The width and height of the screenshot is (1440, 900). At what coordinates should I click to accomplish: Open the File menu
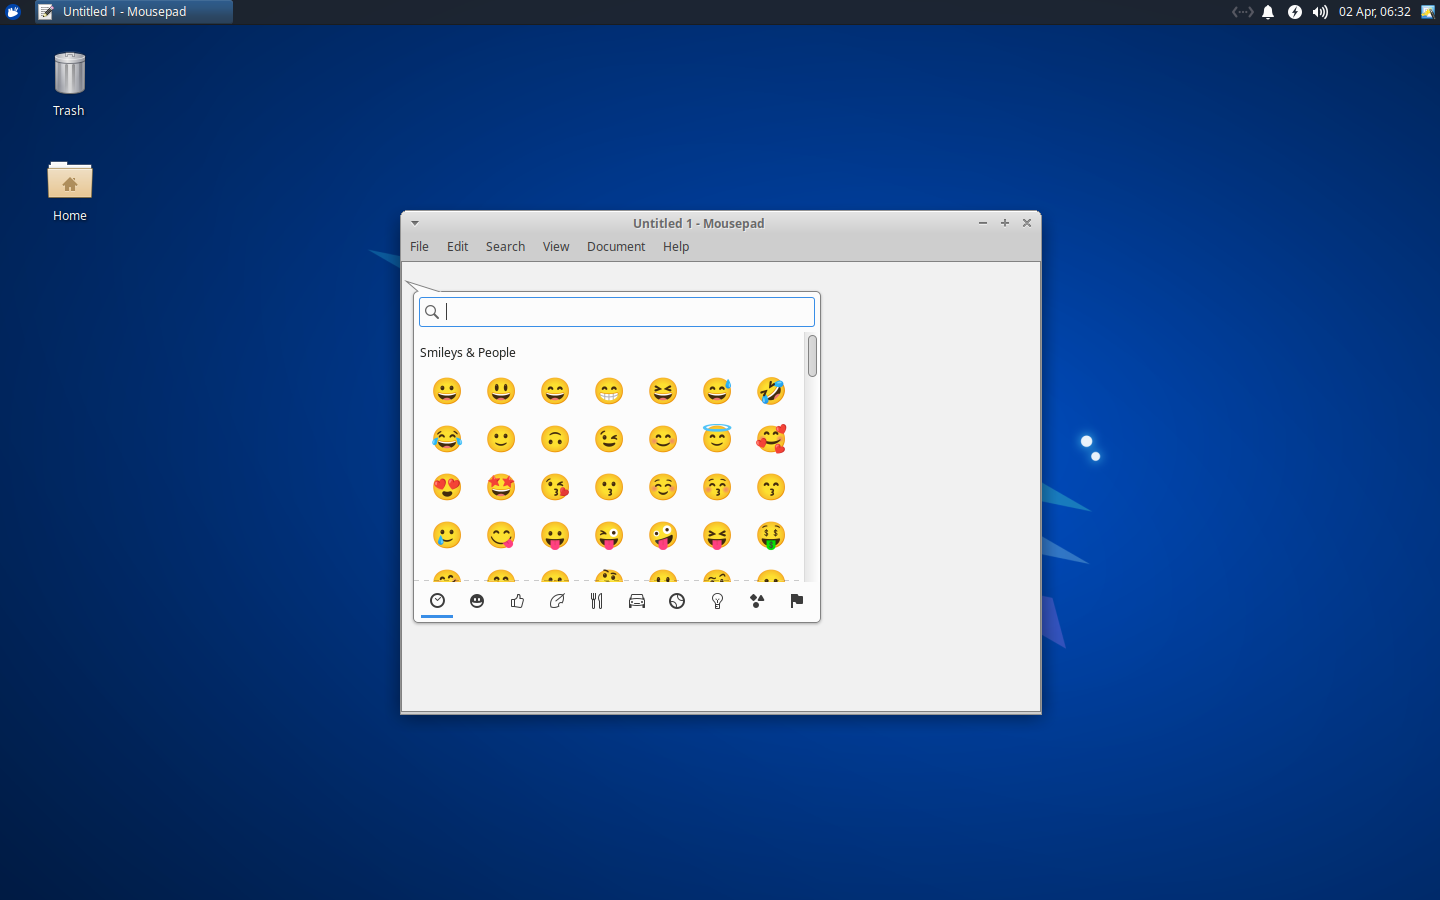419,246
